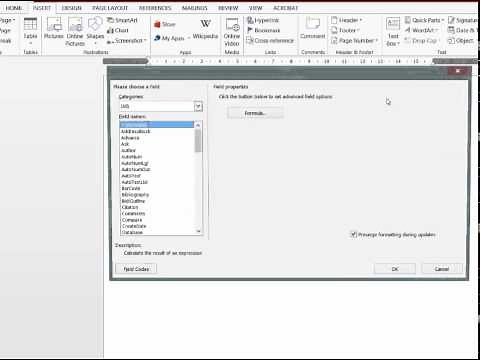Open the Categories combo box arrow
480x360 pixels.
(x=198, y=106)
